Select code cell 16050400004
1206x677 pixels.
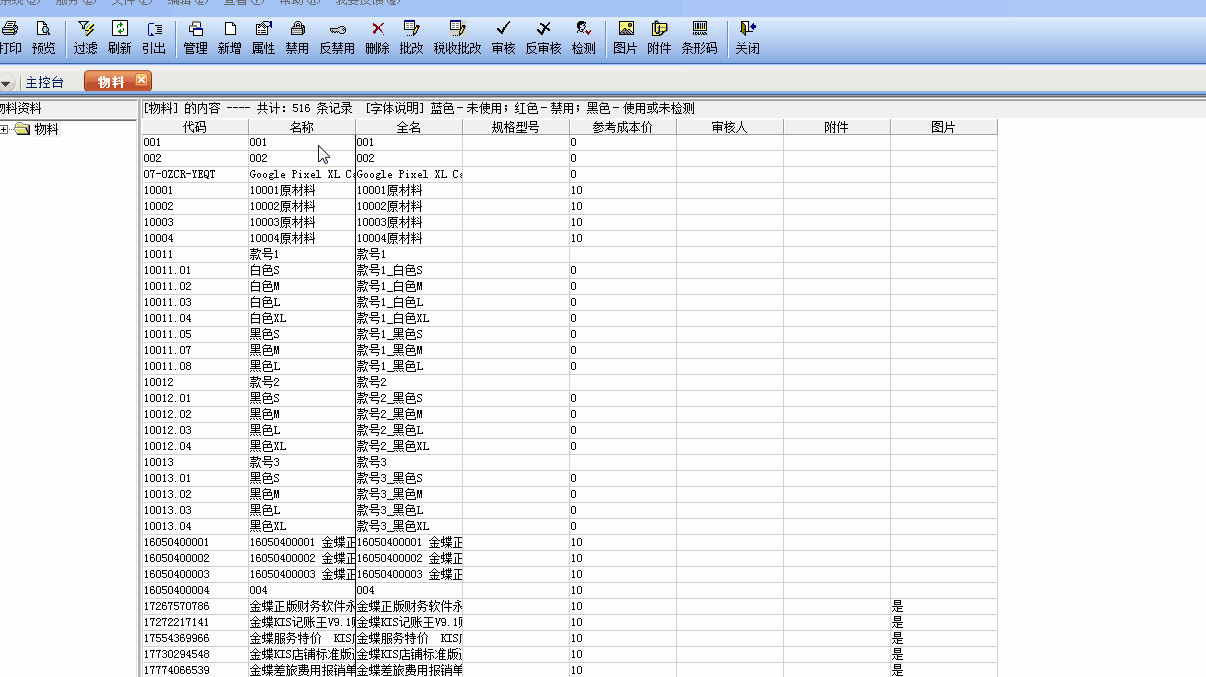[195, 590]
